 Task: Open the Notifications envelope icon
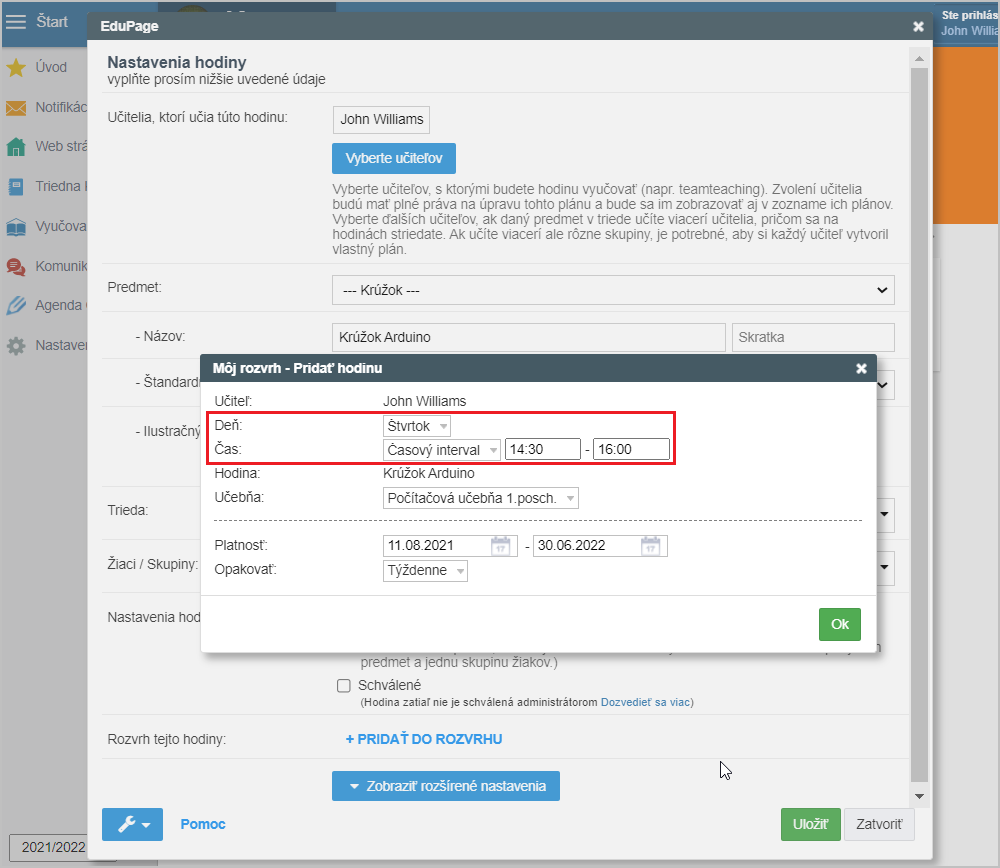pyautogui.click(x=16, y=108)
